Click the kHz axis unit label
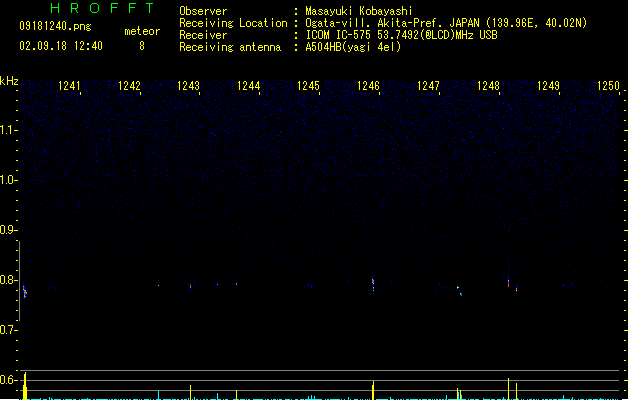This screenshot has height=400, width=629. 9,81
